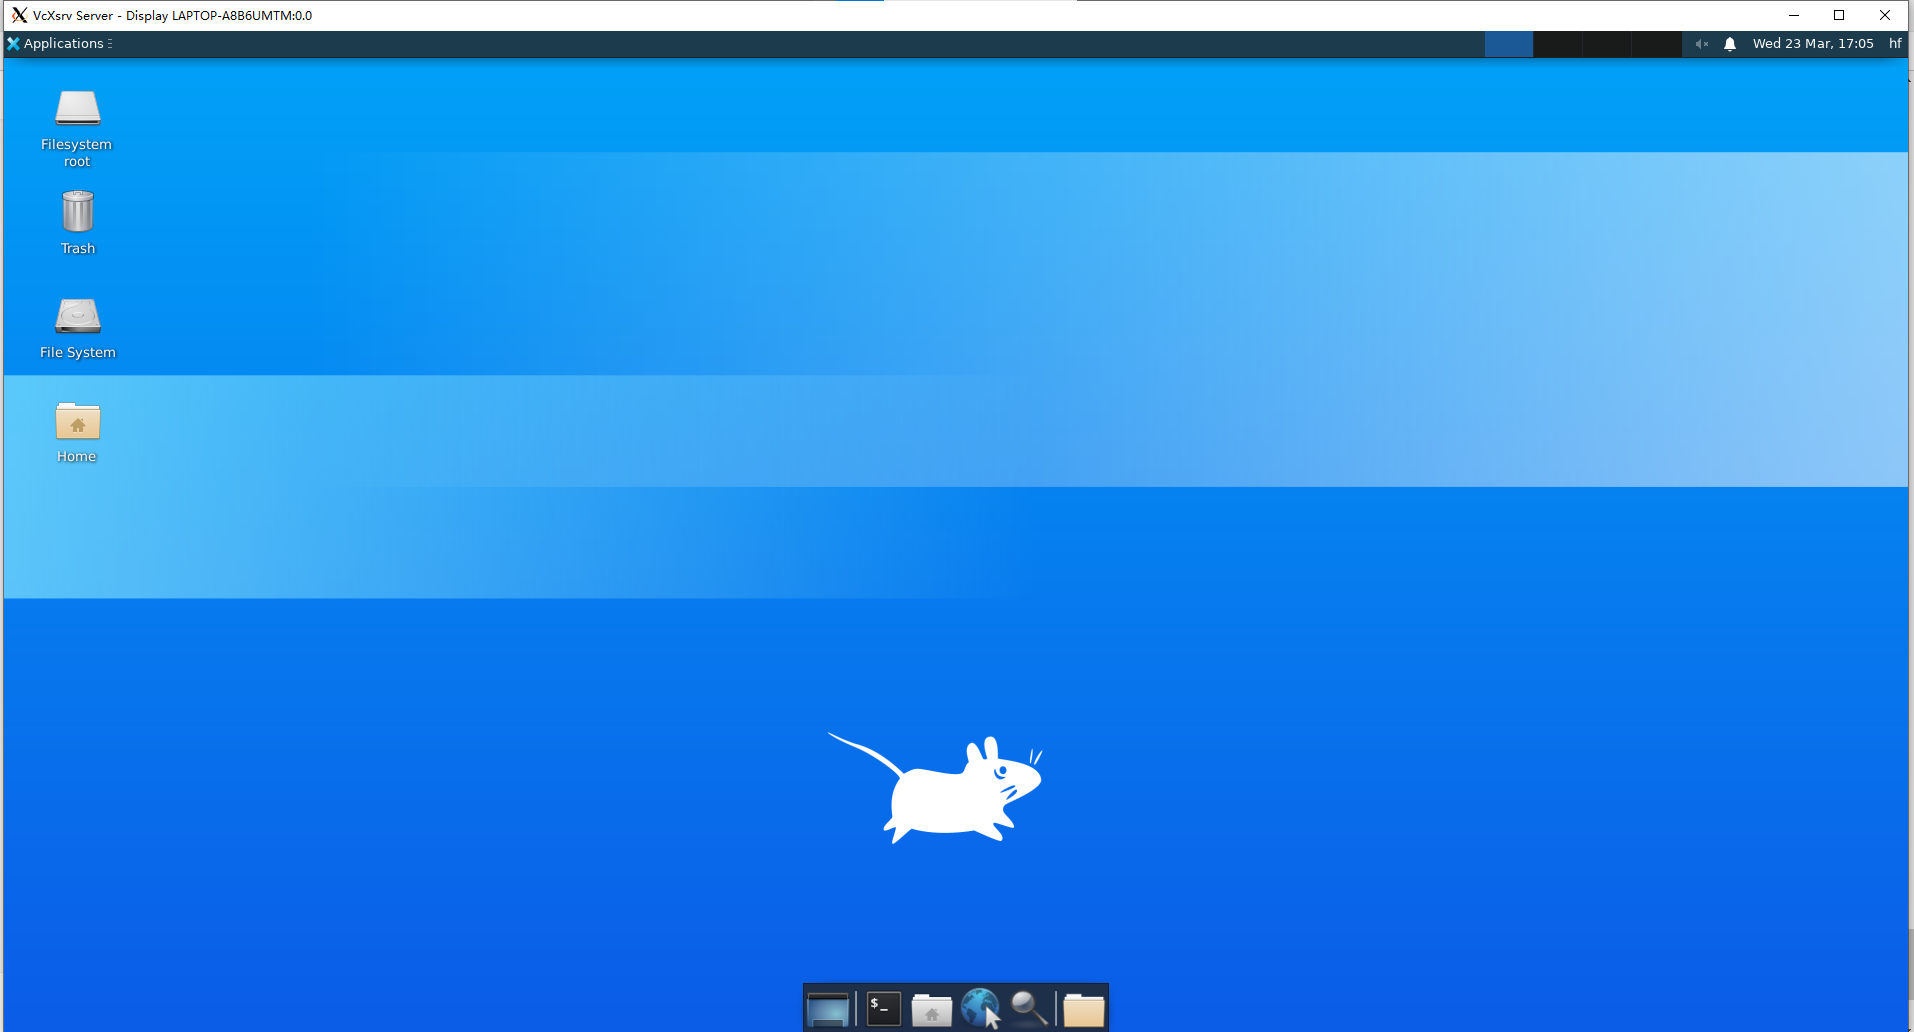Screen dimensions: 1914x1032
Task: Launch the web browser from the dock
Action: pyautogui.click(x=980, y=1008)
